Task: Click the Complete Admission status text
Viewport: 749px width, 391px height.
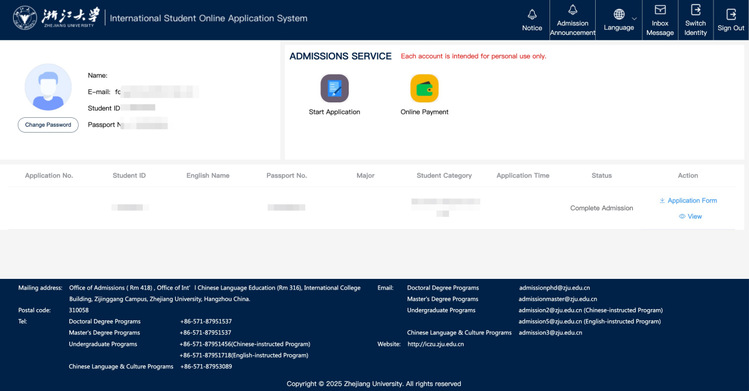Action: [x=601, y=208]
